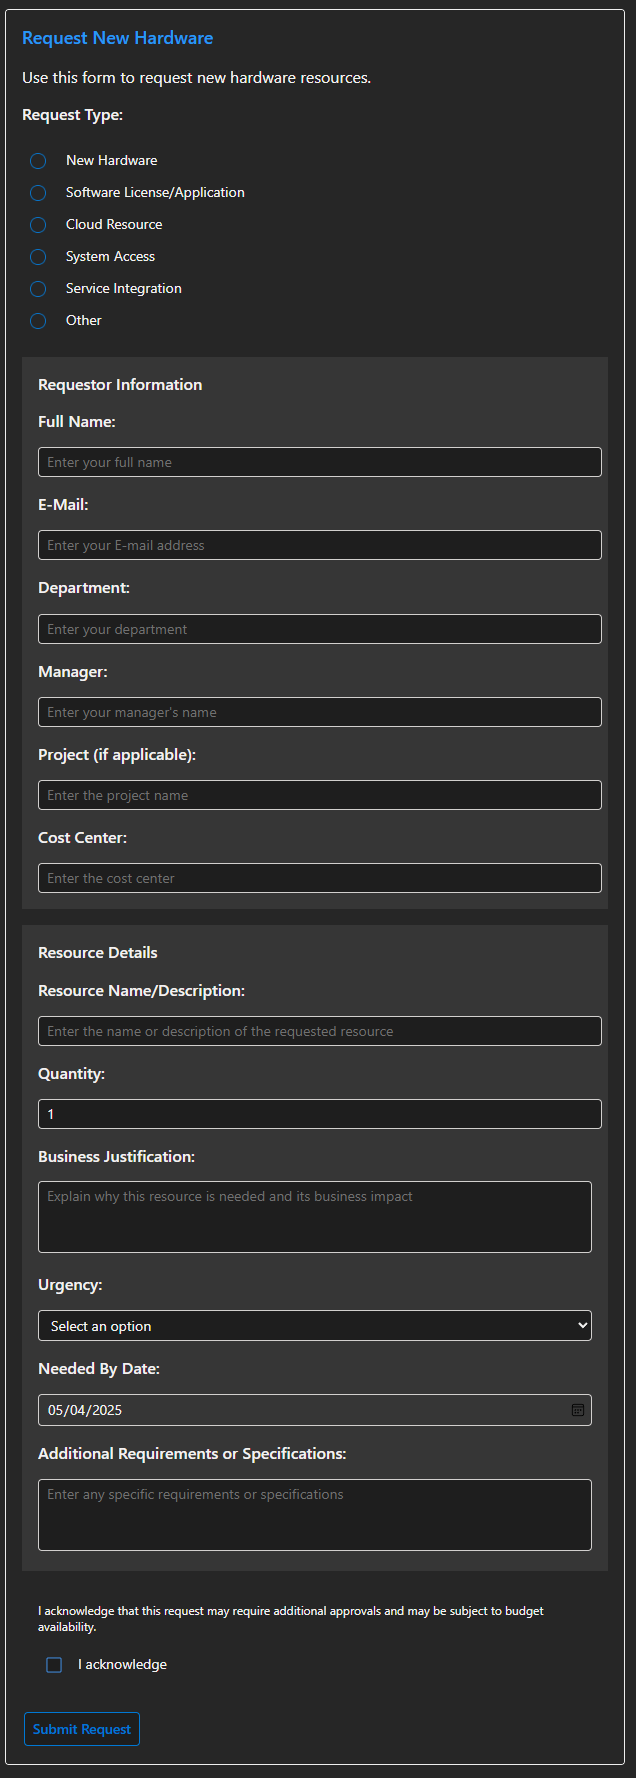Image resolution: width=636 pixels, height=1784 pixels.
Task: Click into the E-Mail address field
Action: point(320,545)
